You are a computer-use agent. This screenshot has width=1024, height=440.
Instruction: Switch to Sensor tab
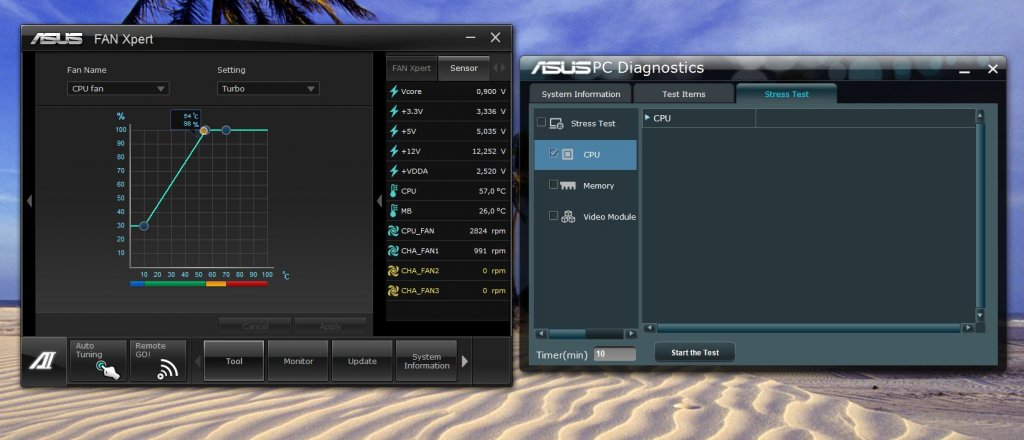click(x=464, y=68)
